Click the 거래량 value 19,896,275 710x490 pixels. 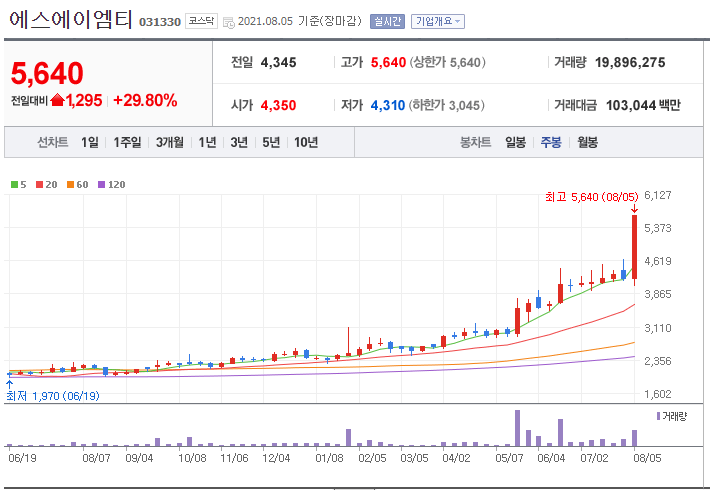[630, 62]
